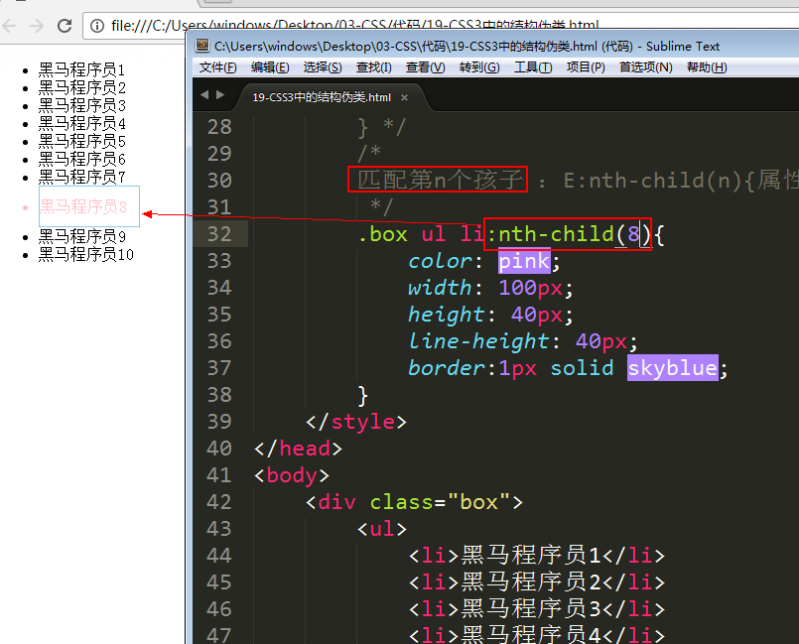Click line number 32 in the gutter
799x644 pixels.
point(219,234)
